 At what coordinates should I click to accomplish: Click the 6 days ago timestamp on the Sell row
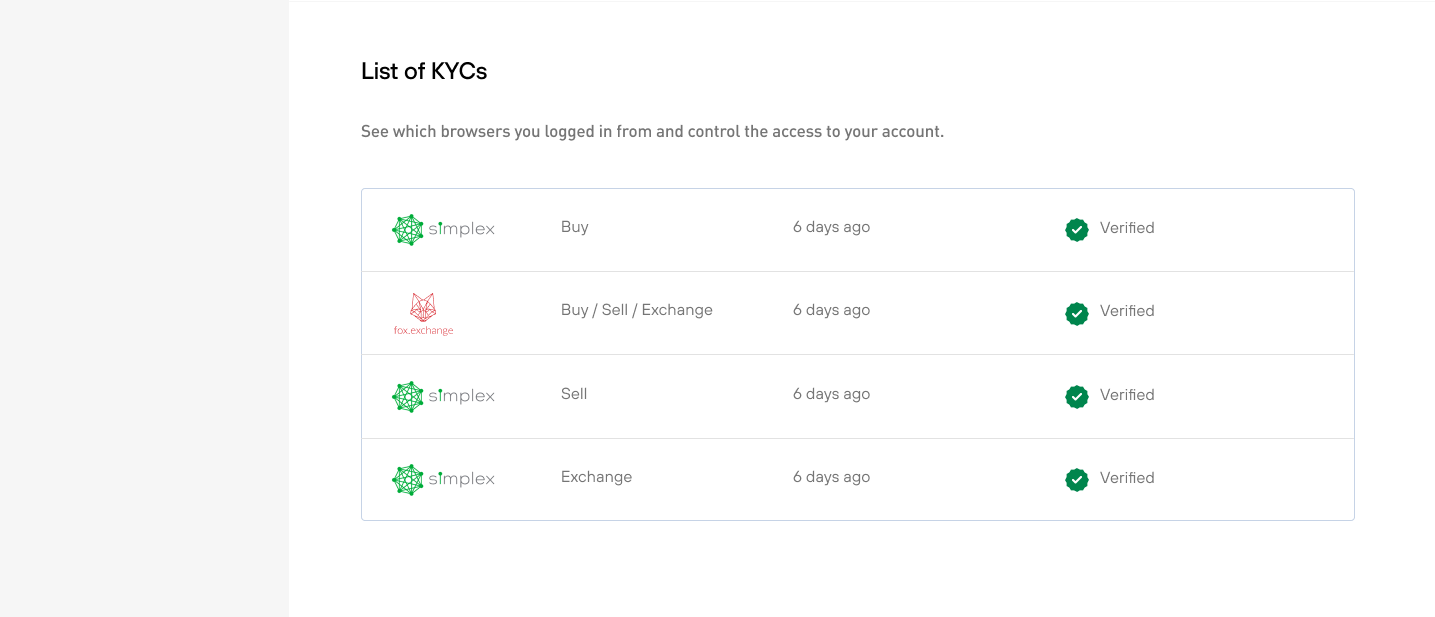point(831,393)
